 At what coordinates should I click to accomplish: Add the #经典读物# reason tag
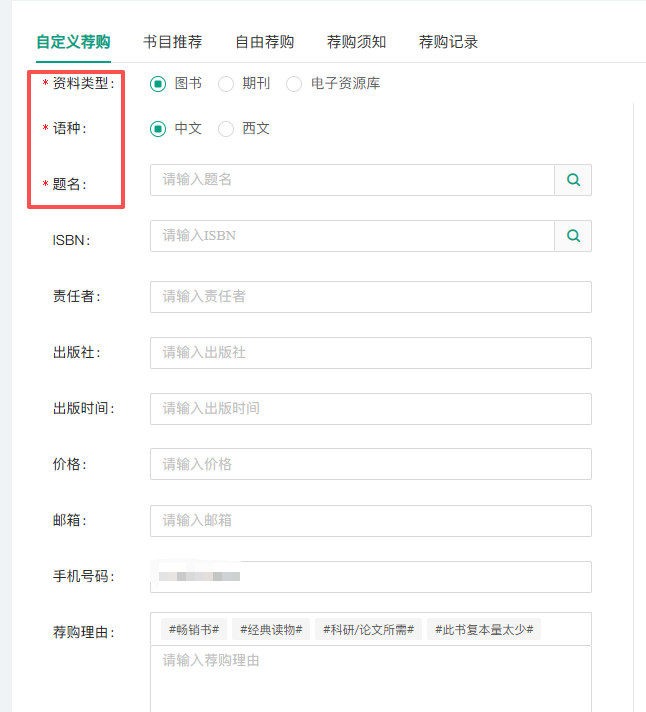[271, 629]
